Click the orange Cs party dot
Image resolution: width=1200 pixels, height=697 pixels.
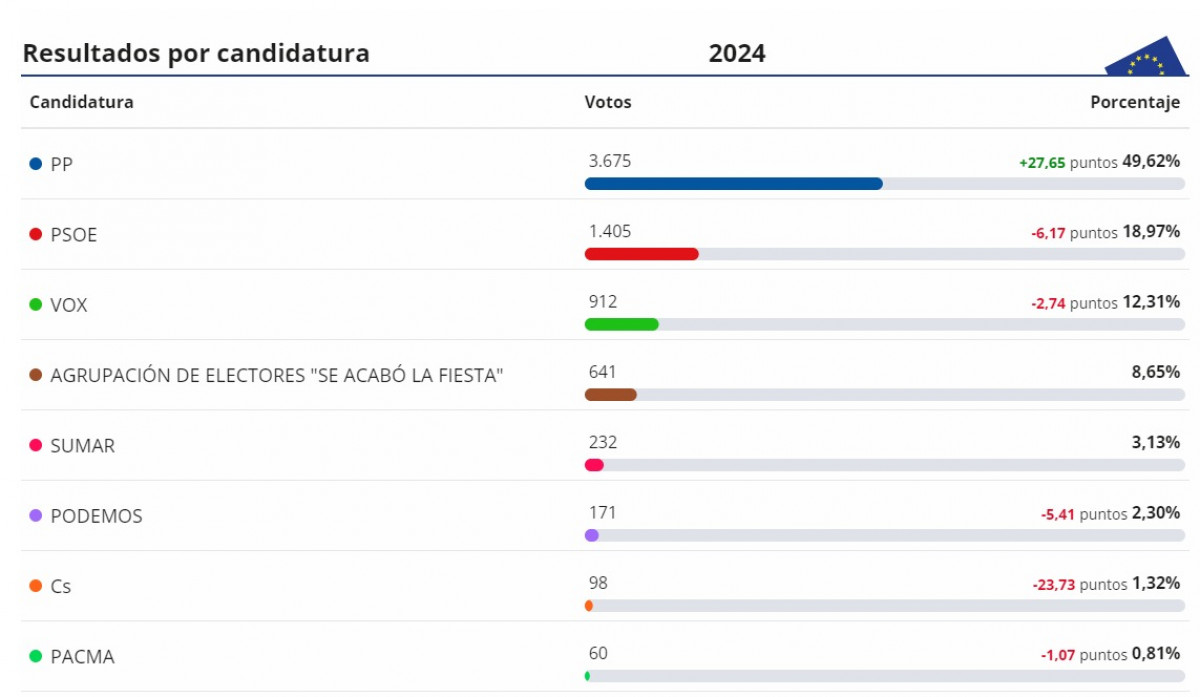click(36, 586)
